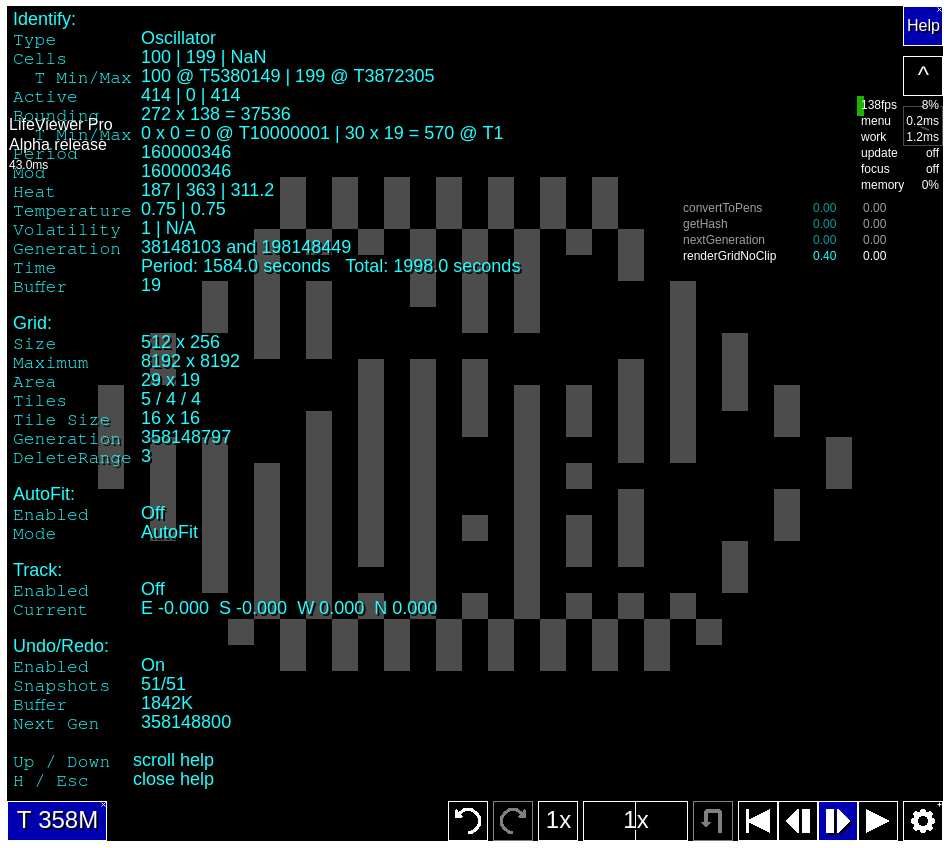948x848 pixels.
Task: Click the 1x step size control
Action: (558, 820)
